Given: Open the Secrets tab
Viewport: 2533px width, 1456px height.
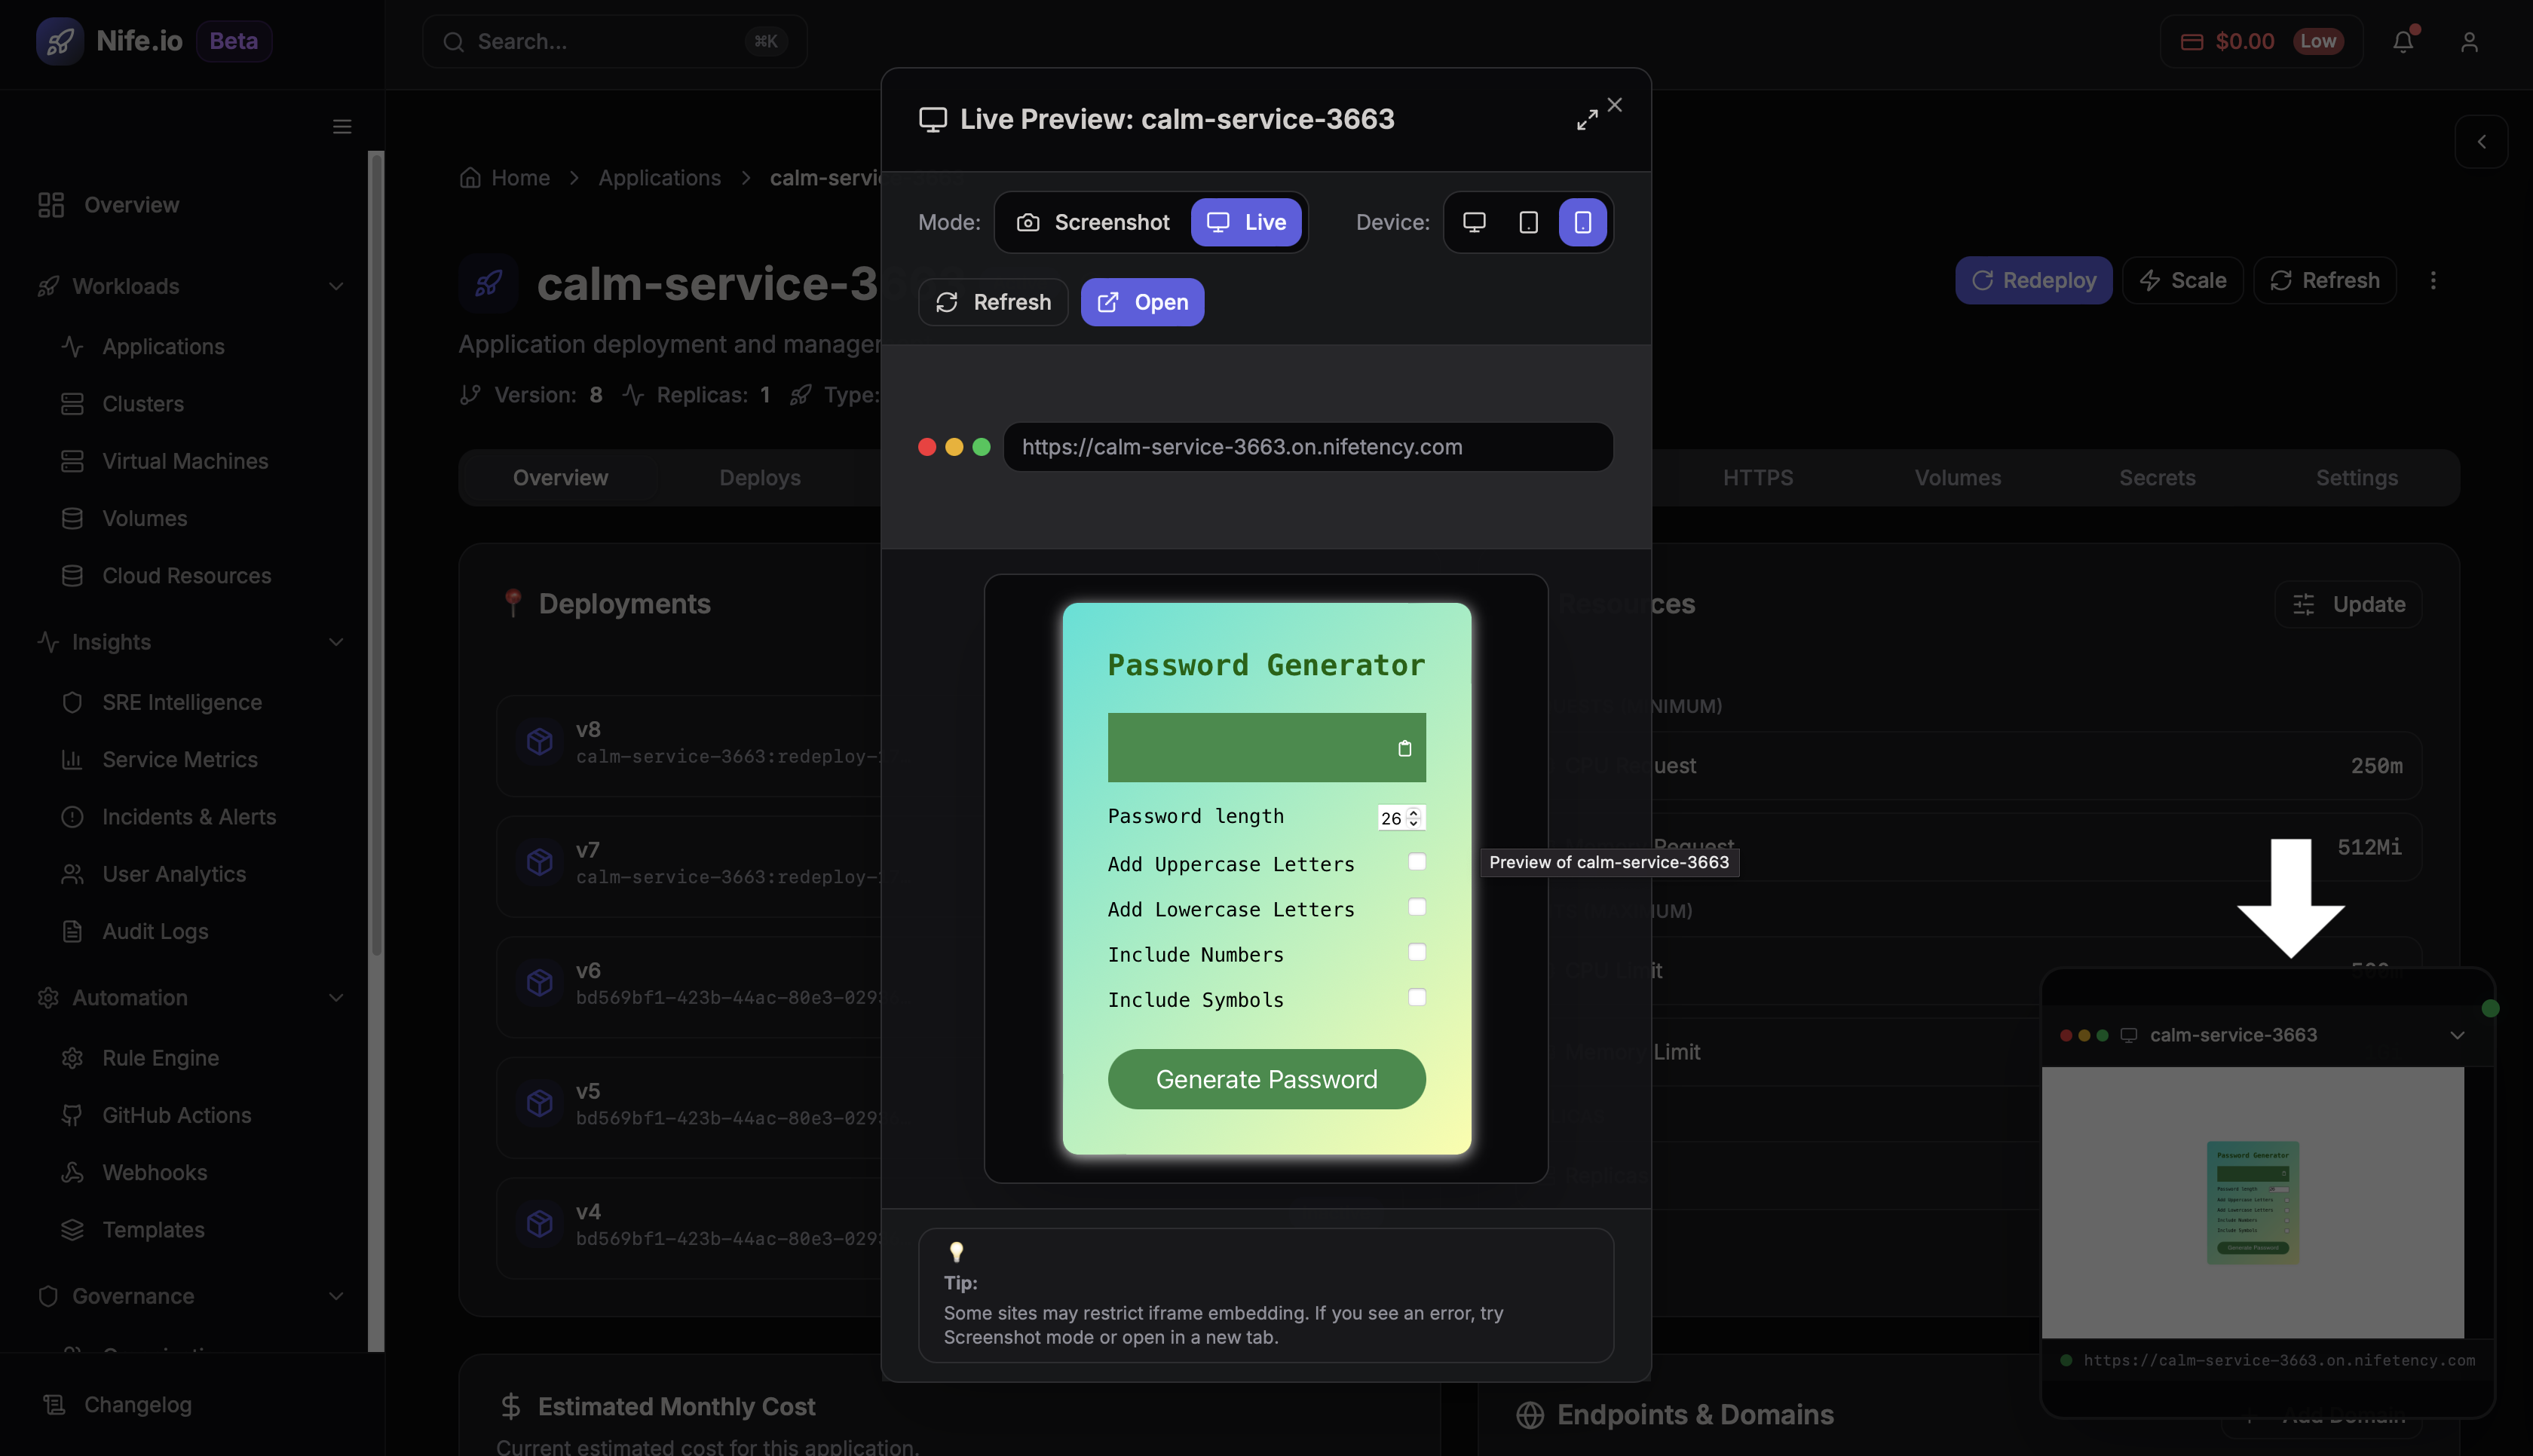Looking at the screenshot, I should click(x=2157, y=477).
